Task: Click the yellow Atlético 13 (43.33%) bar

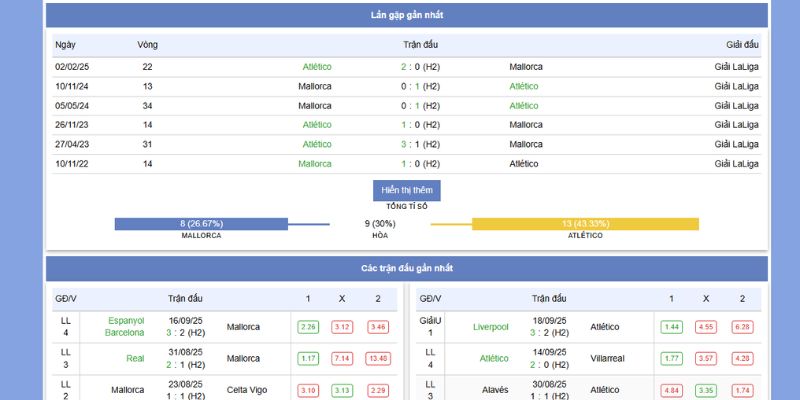Action: point(585,224)
